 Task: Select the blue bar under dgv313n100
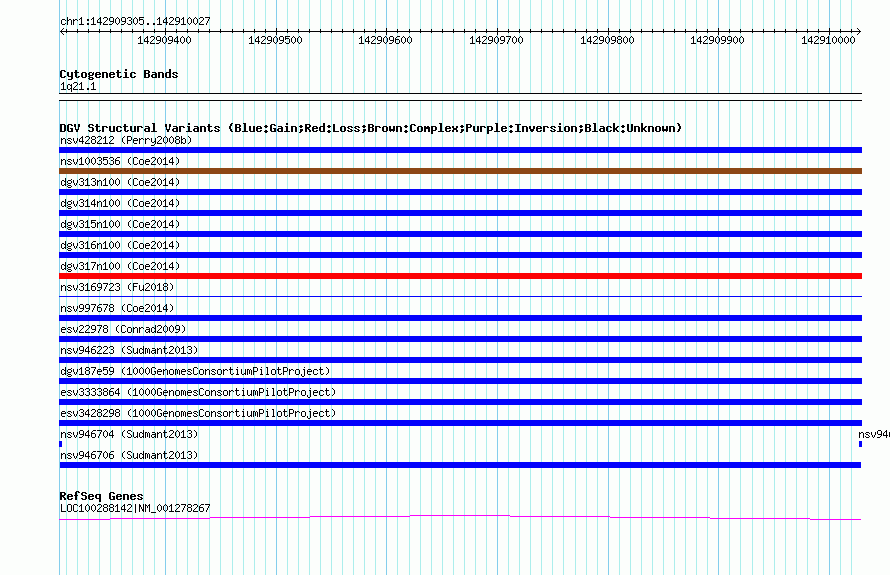pyautogui.click(x=460, y=192)
